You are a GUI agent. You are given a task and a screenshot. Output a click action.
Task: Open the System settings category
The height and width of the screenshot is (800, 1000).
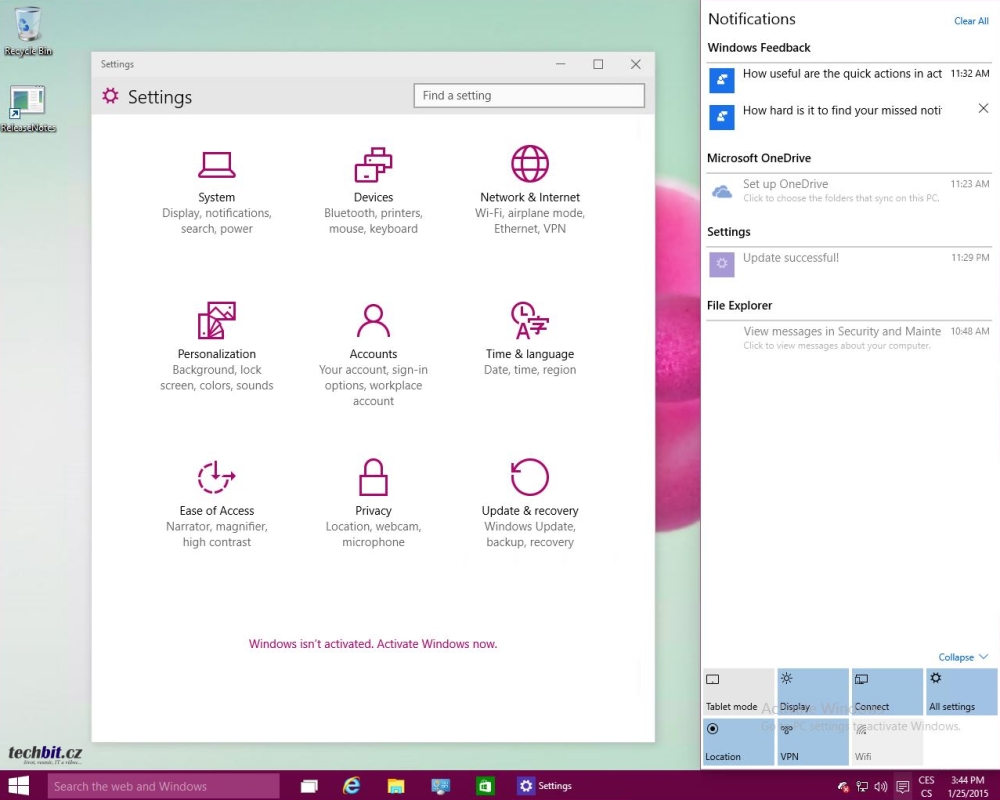[x=217, y=191]
